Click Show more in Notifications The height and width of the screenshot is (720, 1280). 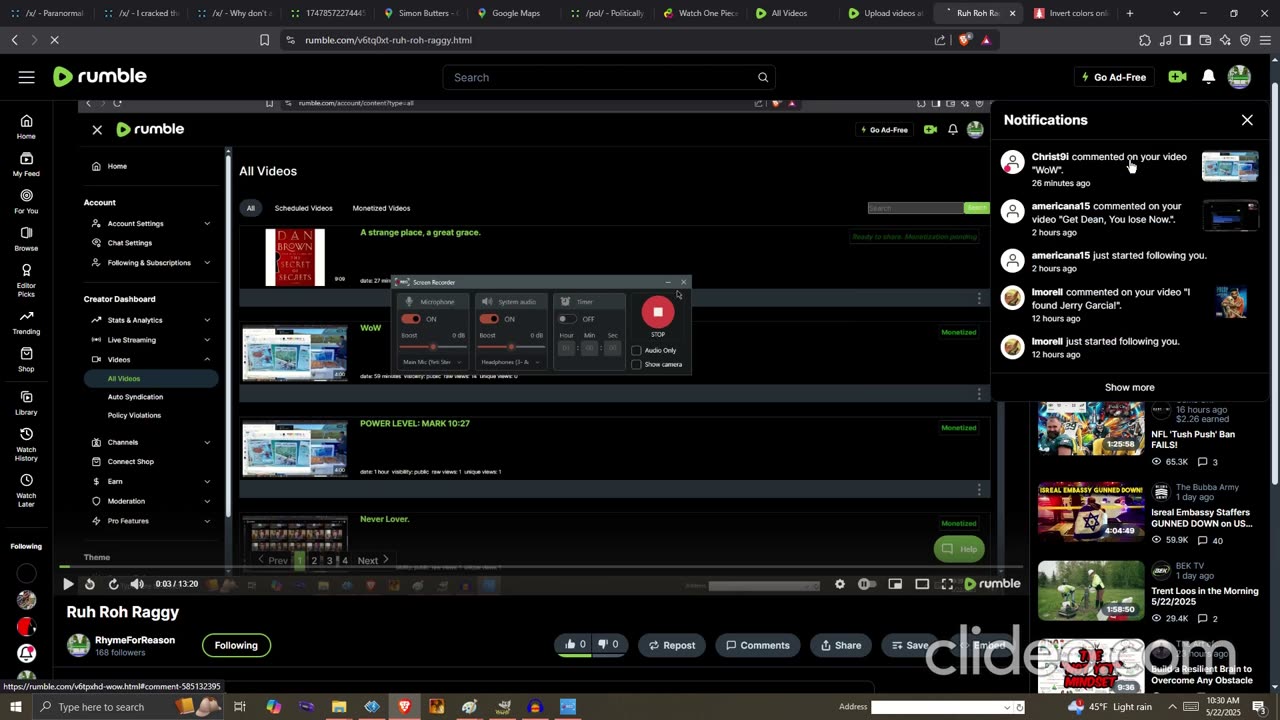coord(1130,387)
